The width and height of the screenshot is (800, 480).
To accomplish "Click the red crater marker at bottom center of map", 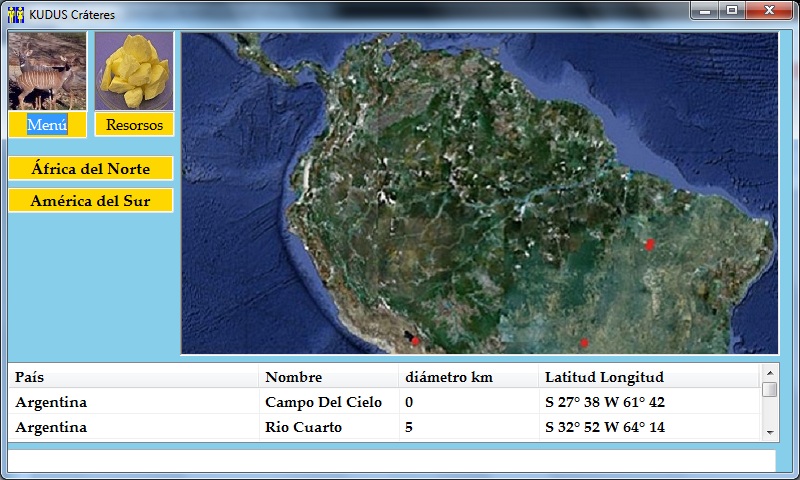I will pyautogui.click(x=585, y=343).
